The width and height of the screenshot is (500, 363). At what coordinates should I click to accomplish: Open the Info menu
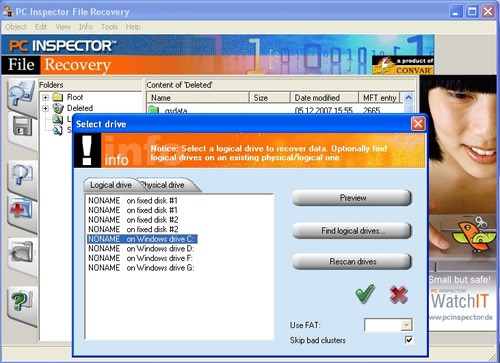tap(86, 27)
